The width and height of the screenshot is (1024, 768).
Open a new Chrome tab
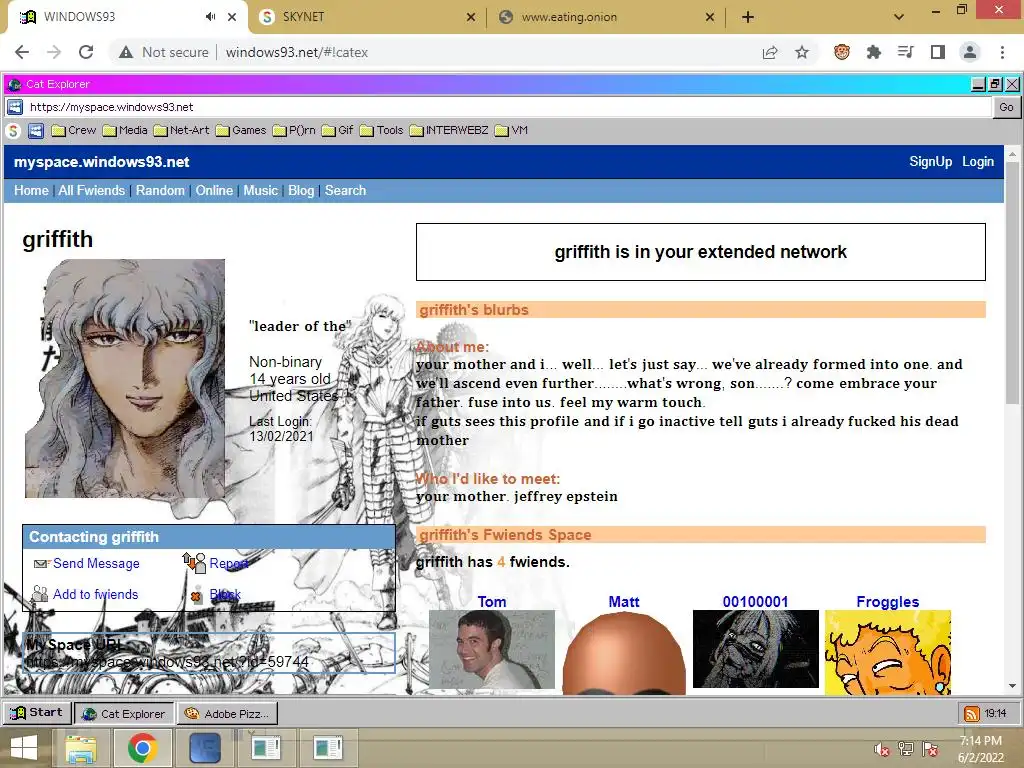(x=748, y=17)
